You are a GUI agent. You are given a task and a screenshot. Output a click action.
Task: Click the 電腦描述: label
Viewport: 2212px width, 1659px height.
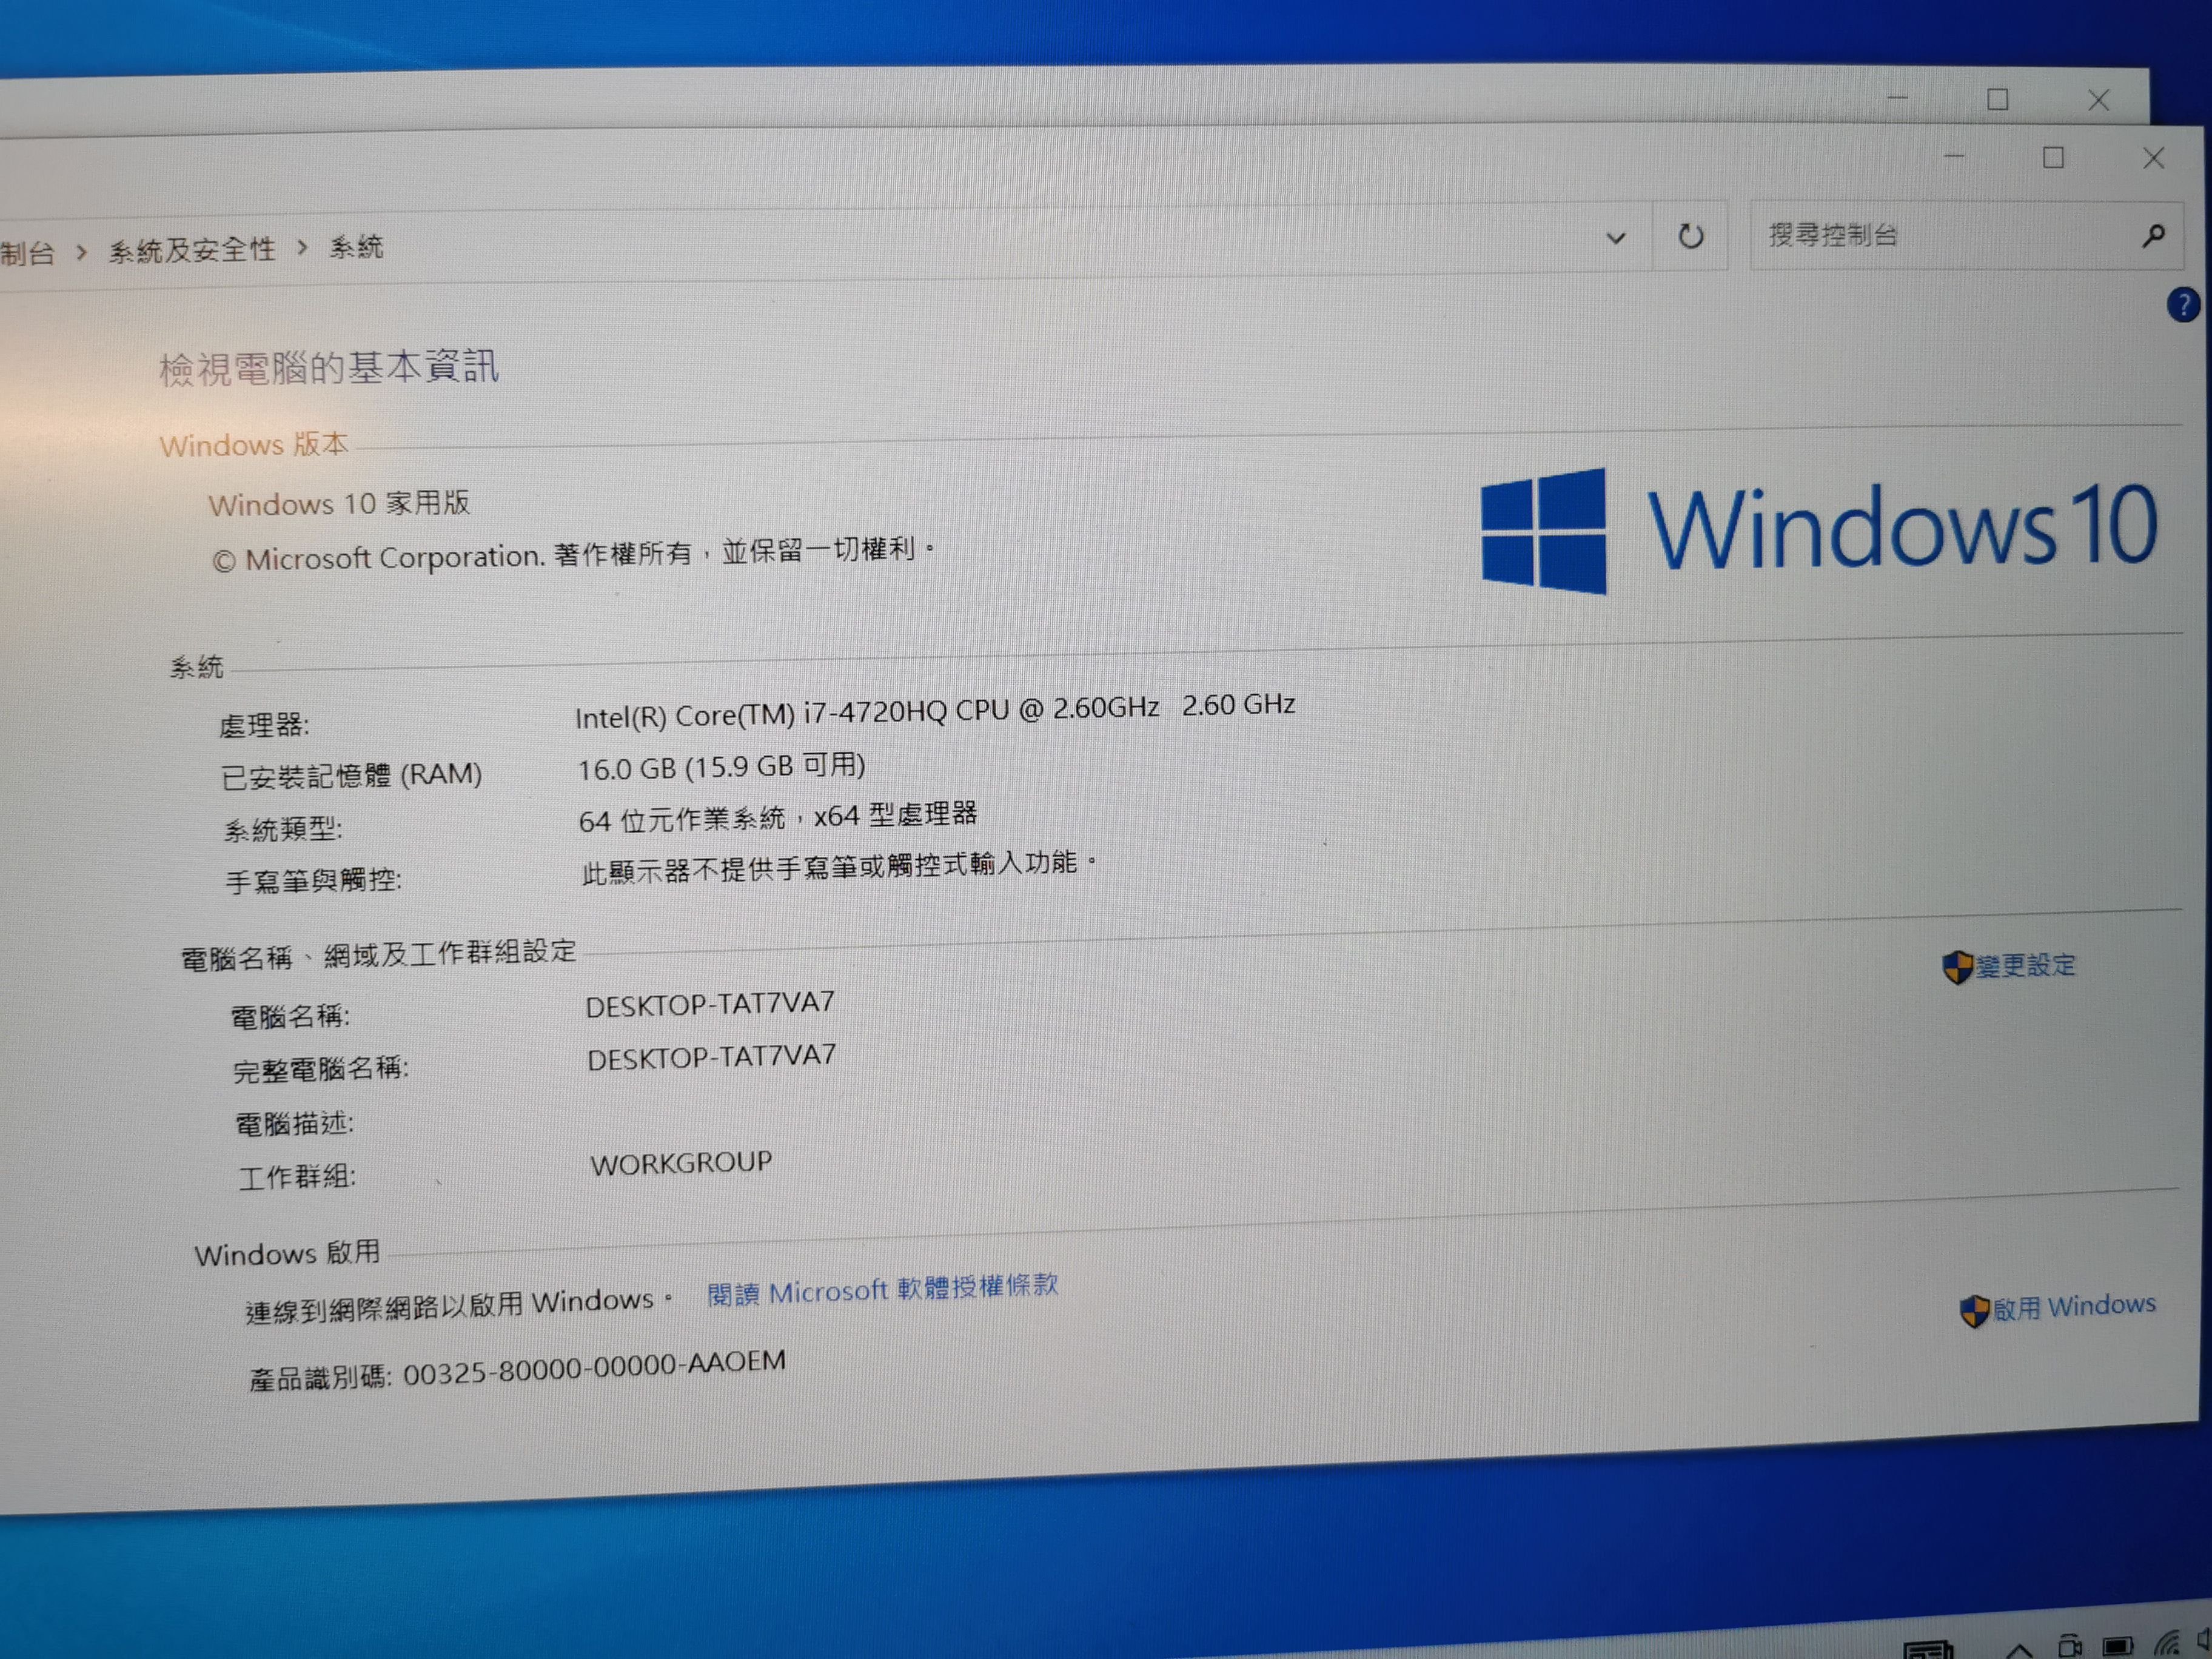click(x=294, y=1124)
